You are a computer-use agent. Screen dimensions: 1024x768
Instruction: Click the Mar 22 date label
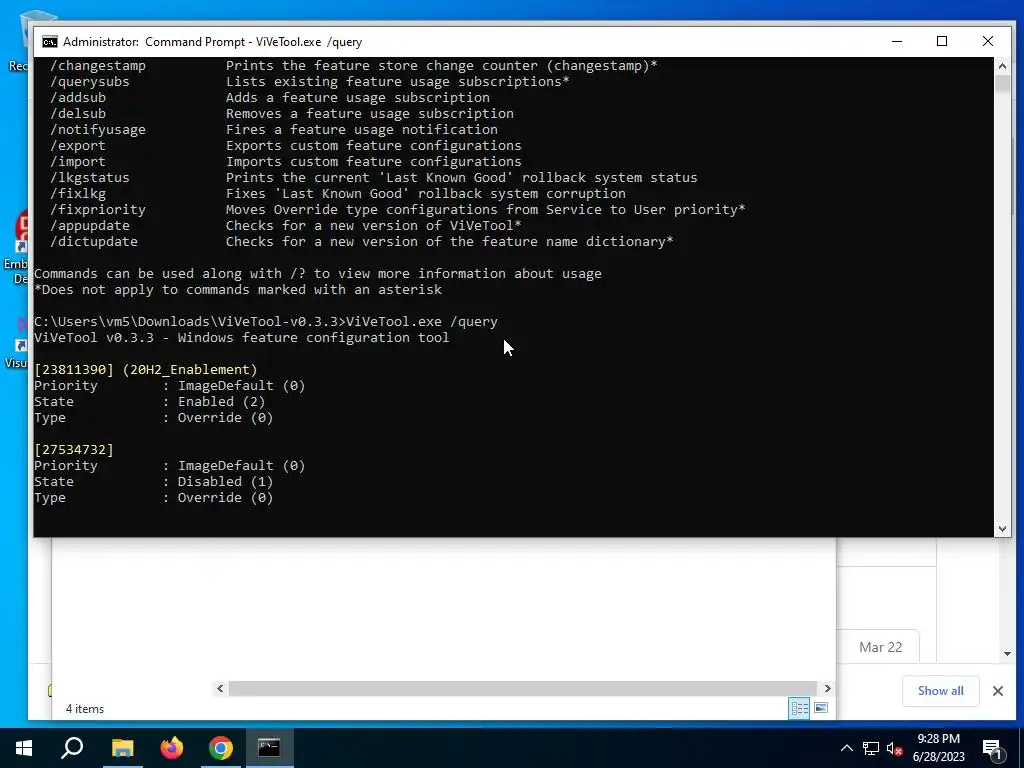880,647
